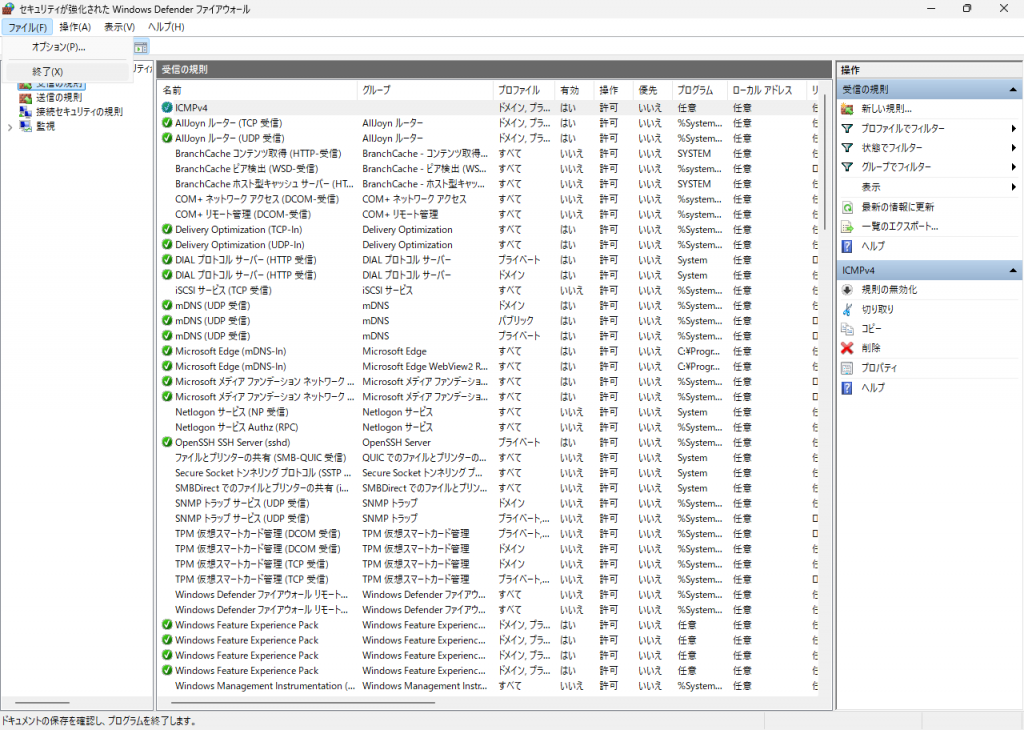Select COM+ ネットワーク アクセス (DCOM-受信) rule
Screen dimensions: 1024x730
pyautogui.click(x=257, y=199)
